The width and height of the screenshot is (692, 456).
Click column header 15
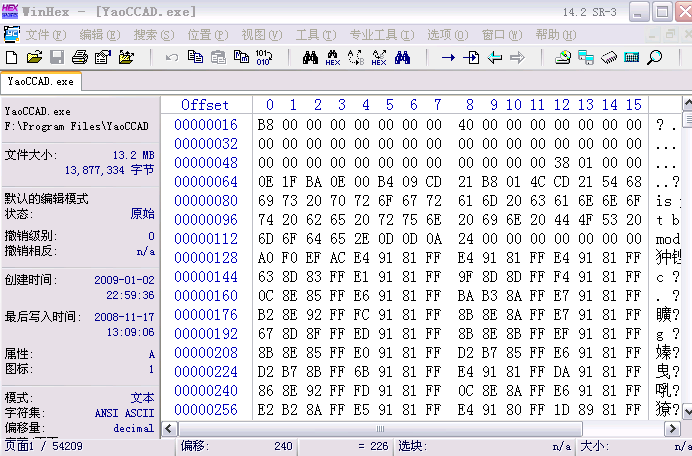tap(634, 105)
